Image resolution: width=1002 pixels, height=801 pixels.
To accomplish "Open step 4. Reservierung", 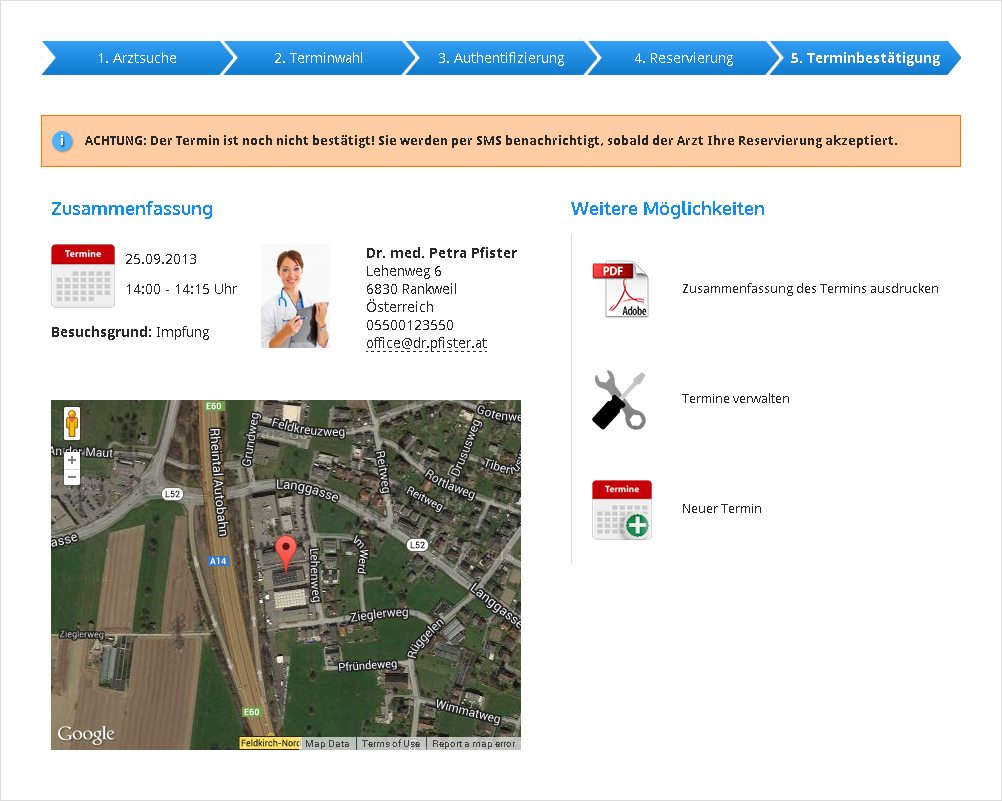I will click(x=683, y=58).
